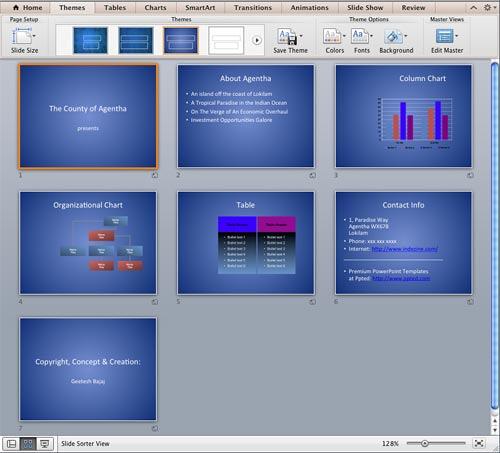500x453 pixels.
Task: Click the scrollbar down arrow
Action: pyautogui.click(x=495, y=430)
